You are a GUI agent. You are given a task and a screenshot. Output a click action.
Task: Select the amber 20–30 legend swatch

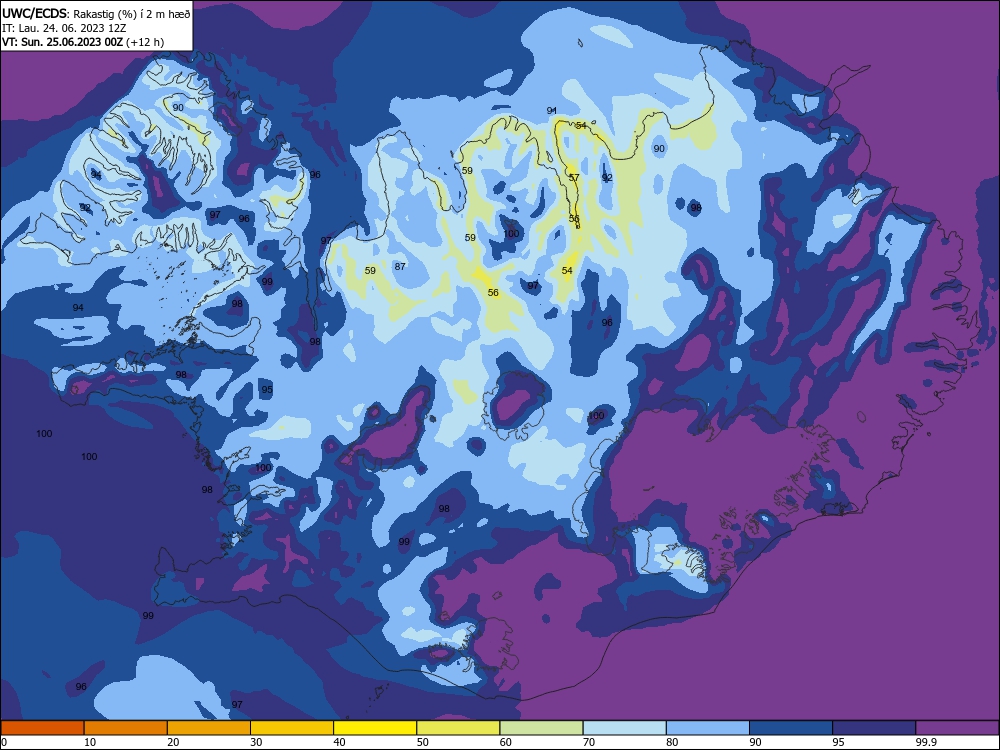(209, 728)
